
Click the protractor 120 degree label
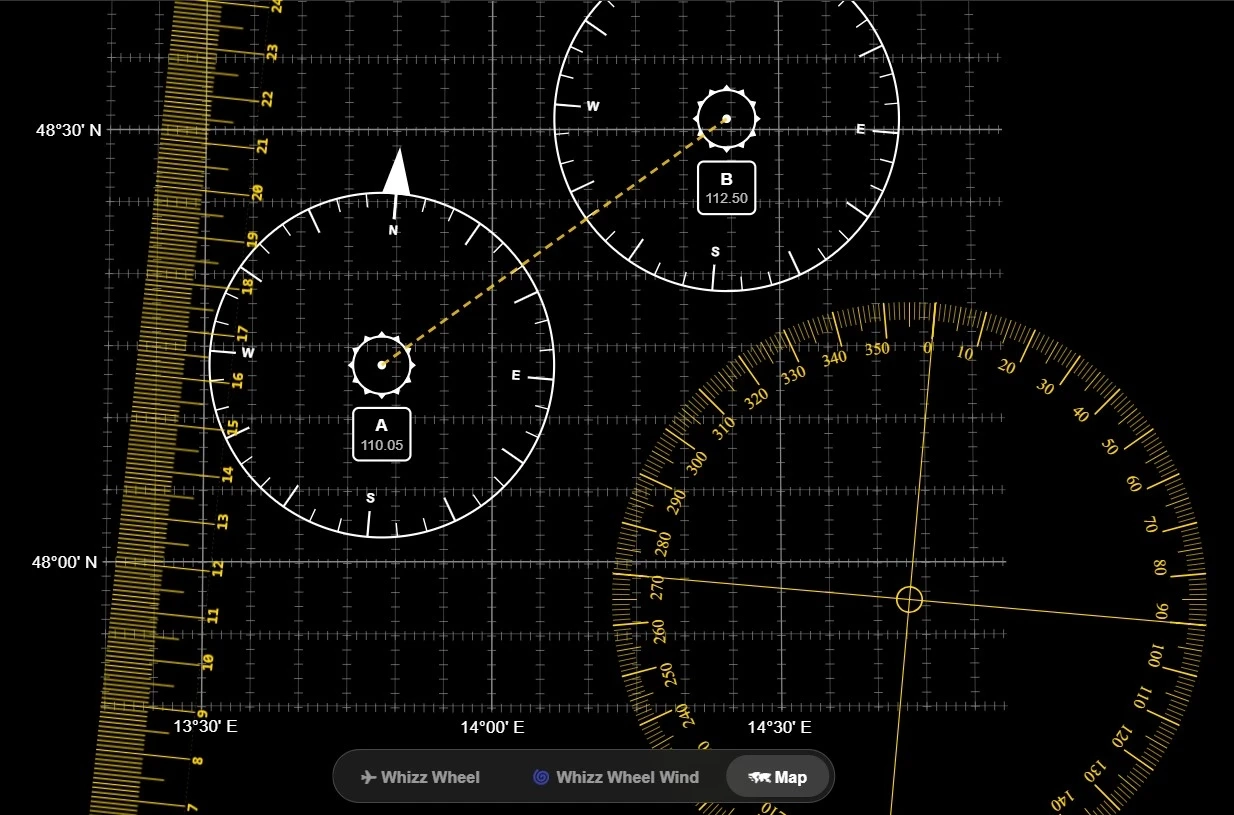[x=1121, y=735]
